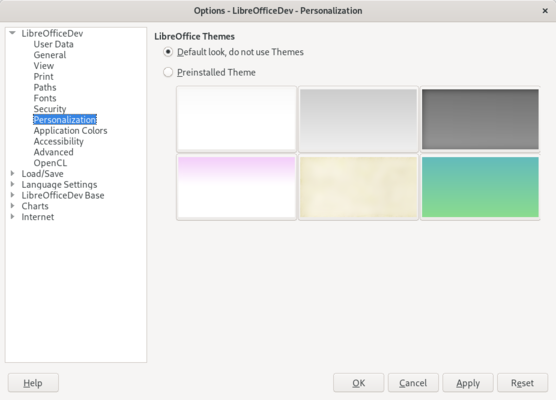Image resolution: width=556 pixels, height=400 pixels.
Task: Choose the pink gradient theme thumbnail
Action: 237,187
